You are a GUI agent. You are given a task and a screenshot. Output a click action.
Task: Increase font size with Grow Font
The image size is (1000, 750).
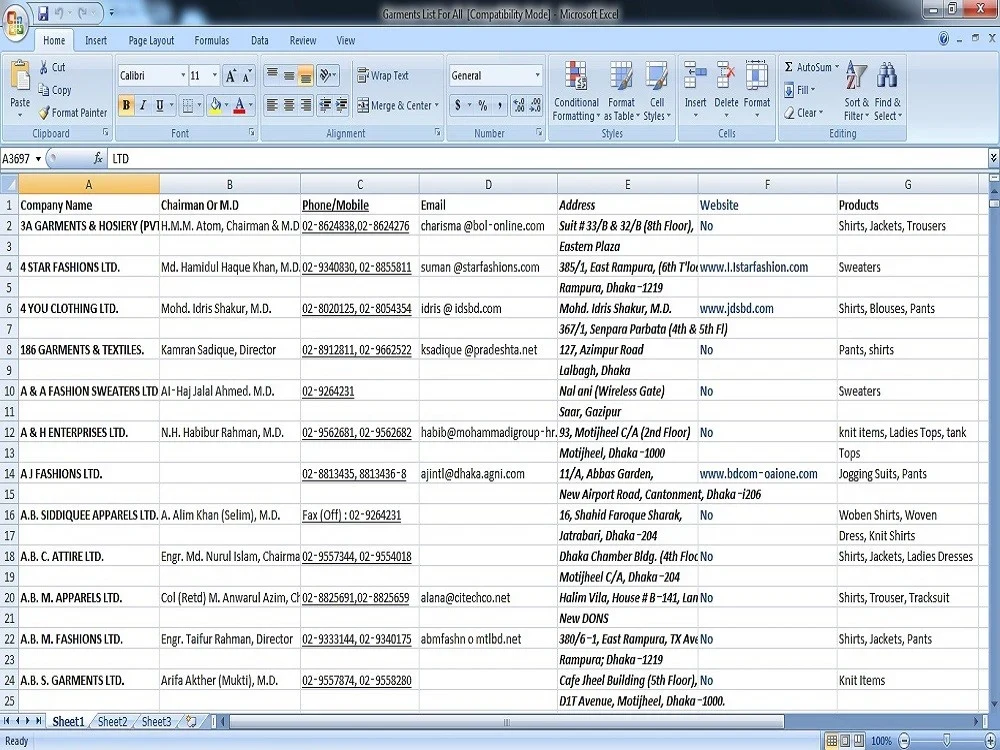point(231,76)
